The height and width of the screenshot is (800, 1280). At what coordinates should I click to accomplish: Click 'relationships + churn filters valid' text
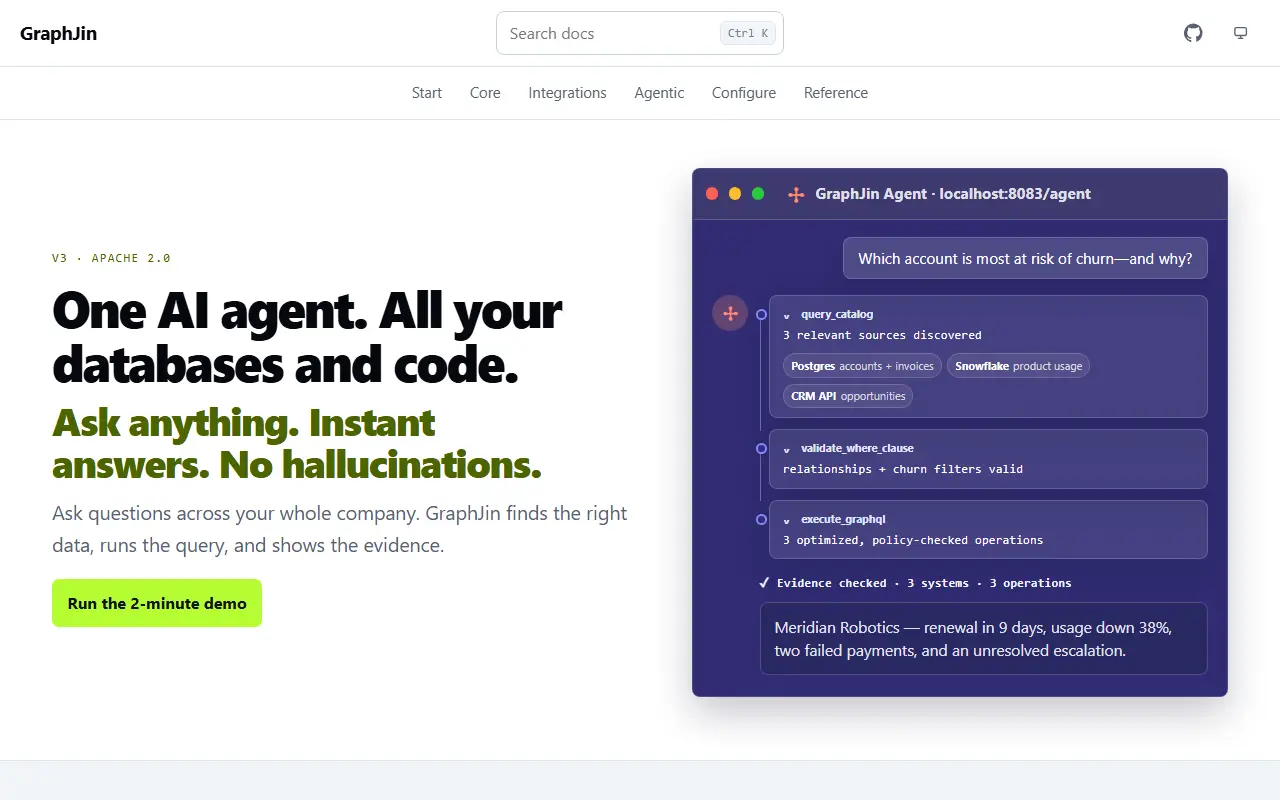(x=903, y=469)
